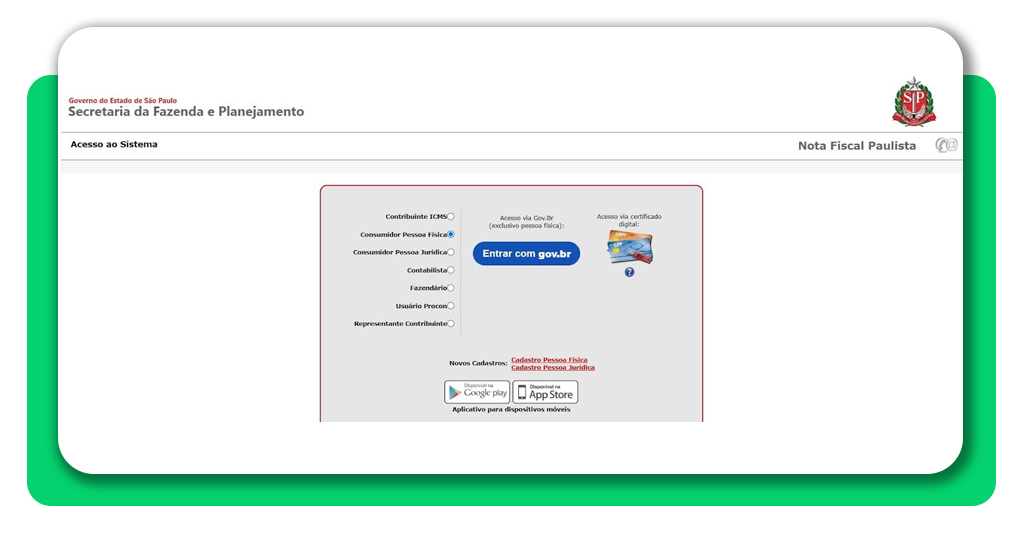Select the Consumidor Pessoa Física radio option
The image size is (1024, 536).
(x=450, y=234)
